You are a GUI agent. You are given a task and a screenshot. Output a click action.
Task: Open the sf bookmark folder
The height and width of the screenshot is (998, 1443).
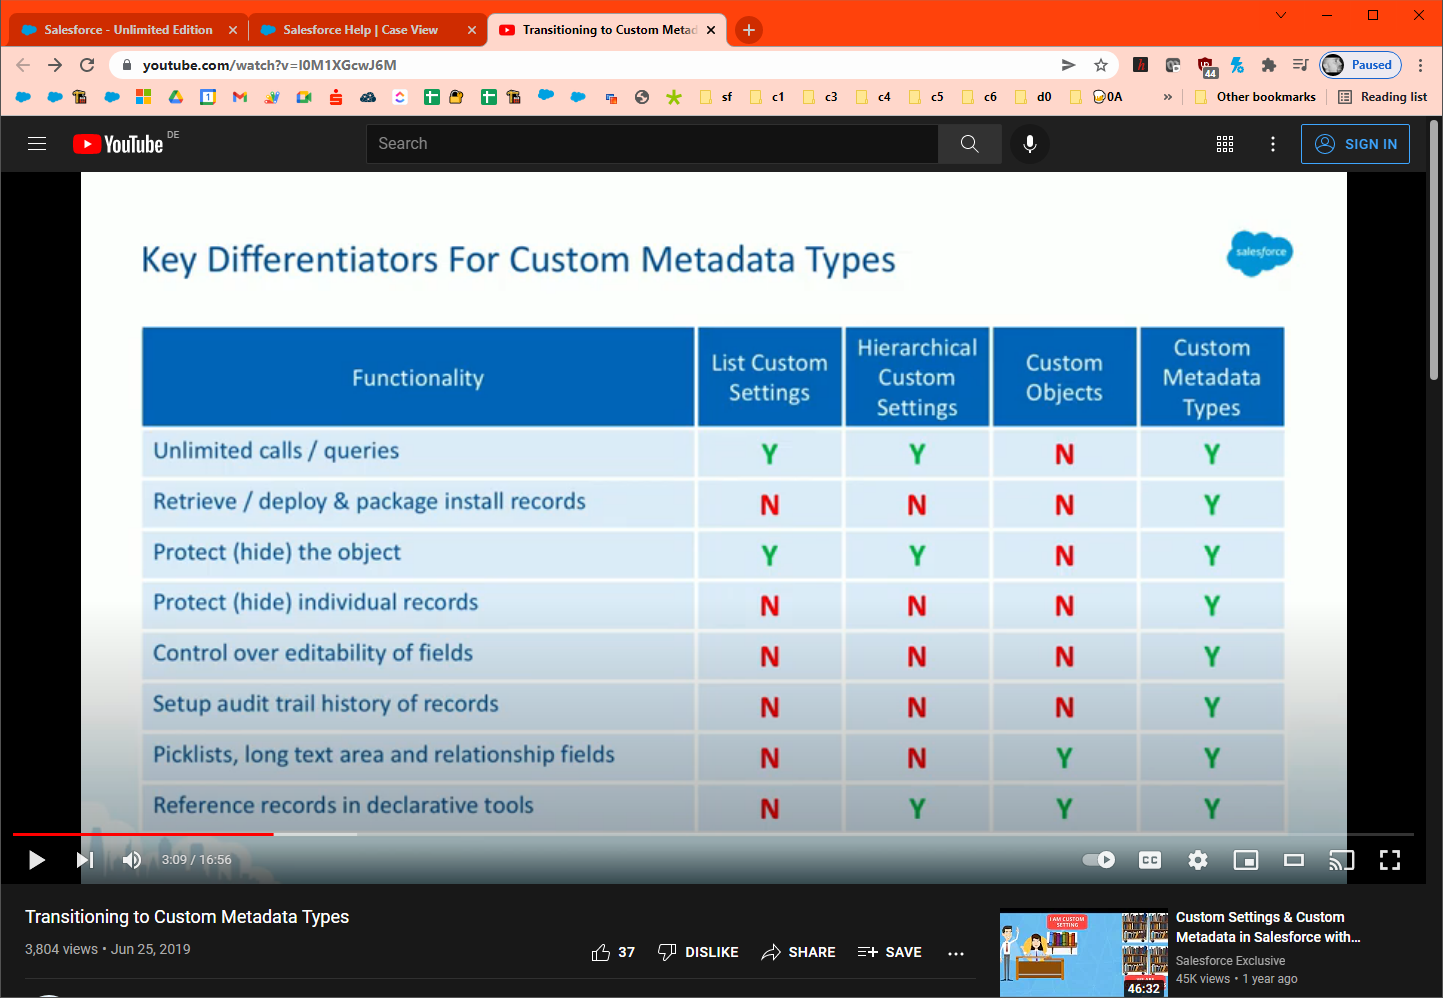coord(716,97)
